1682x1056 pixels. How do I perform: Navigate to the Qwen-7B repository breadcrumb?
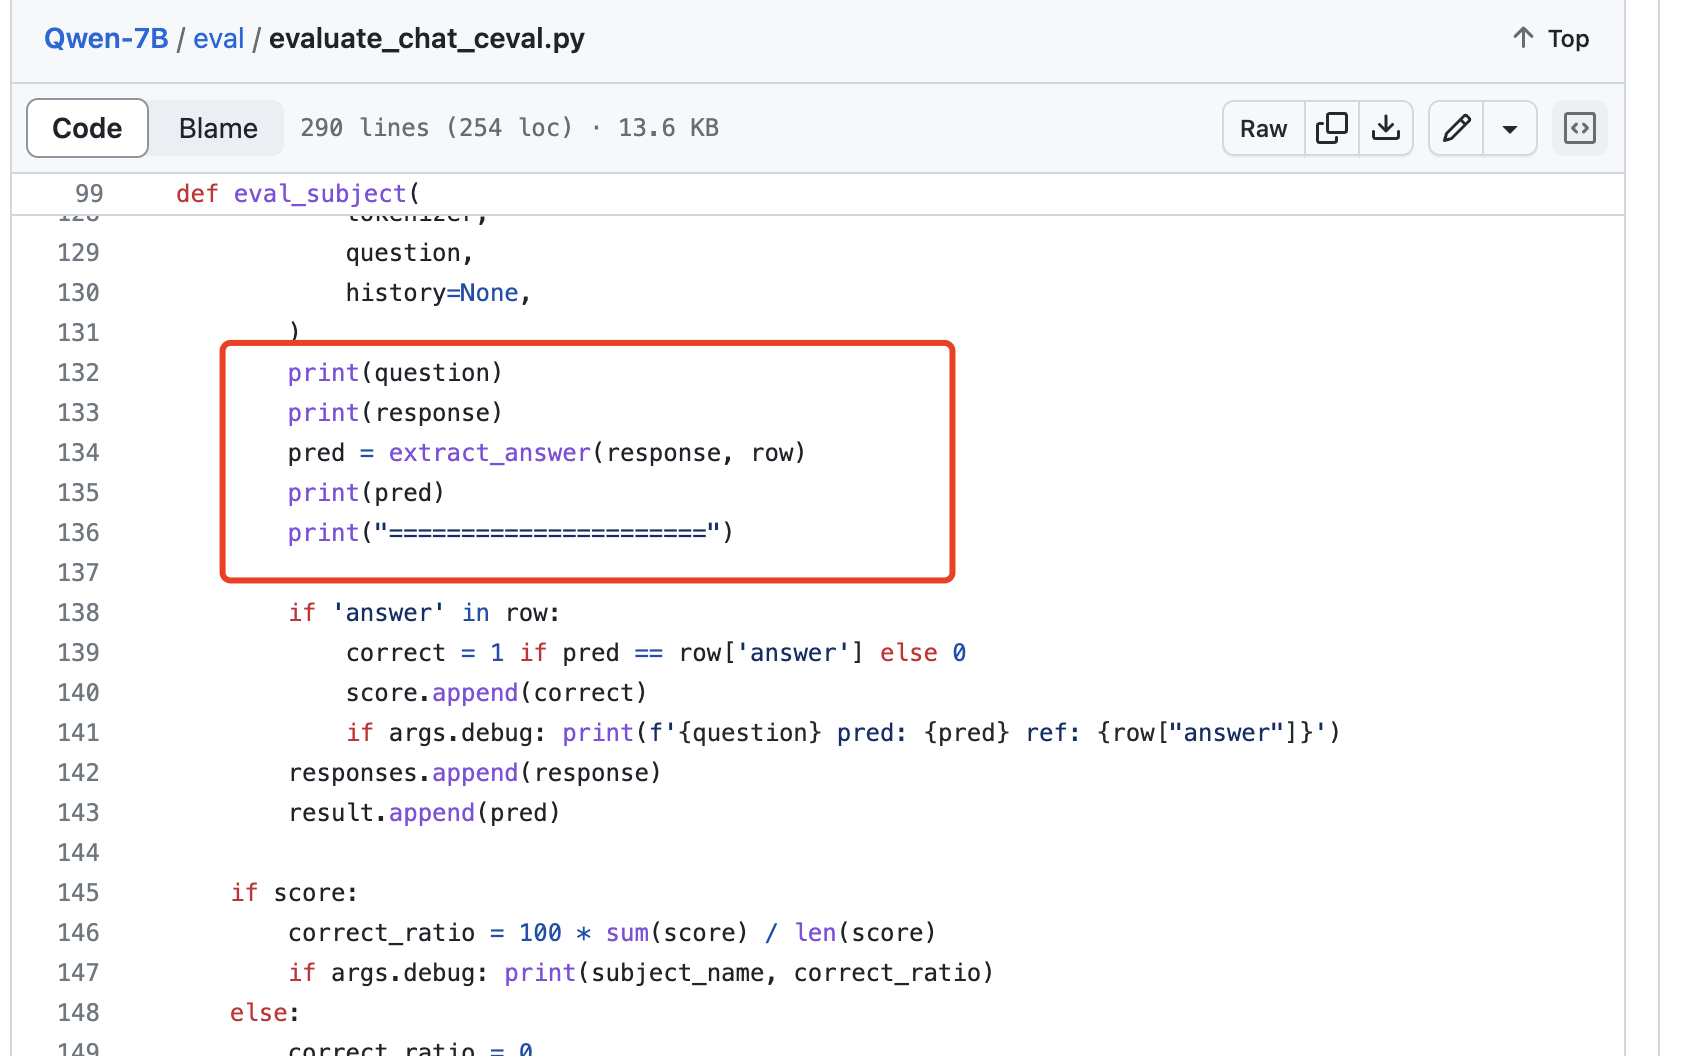coord(106,38)
